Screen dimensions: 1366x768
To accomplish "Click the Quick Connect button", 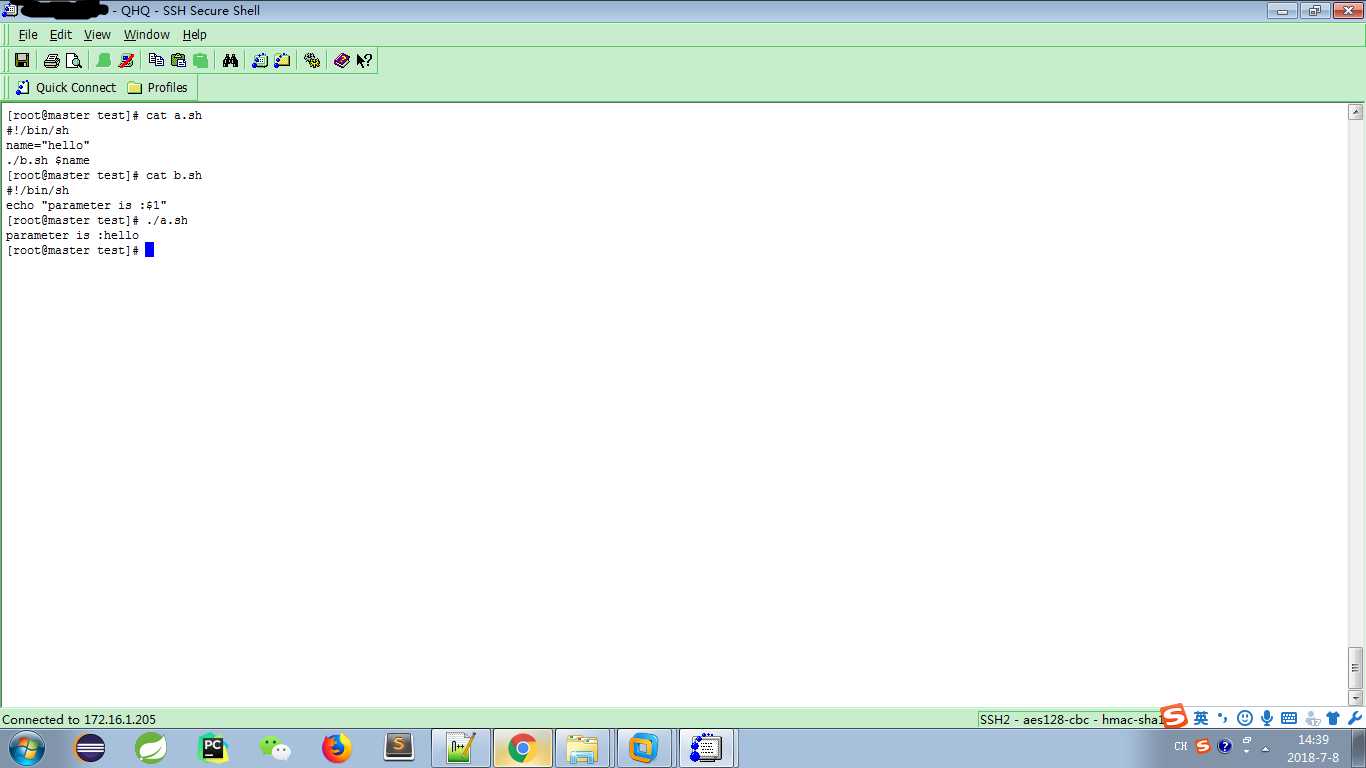I will coord(66,88).
